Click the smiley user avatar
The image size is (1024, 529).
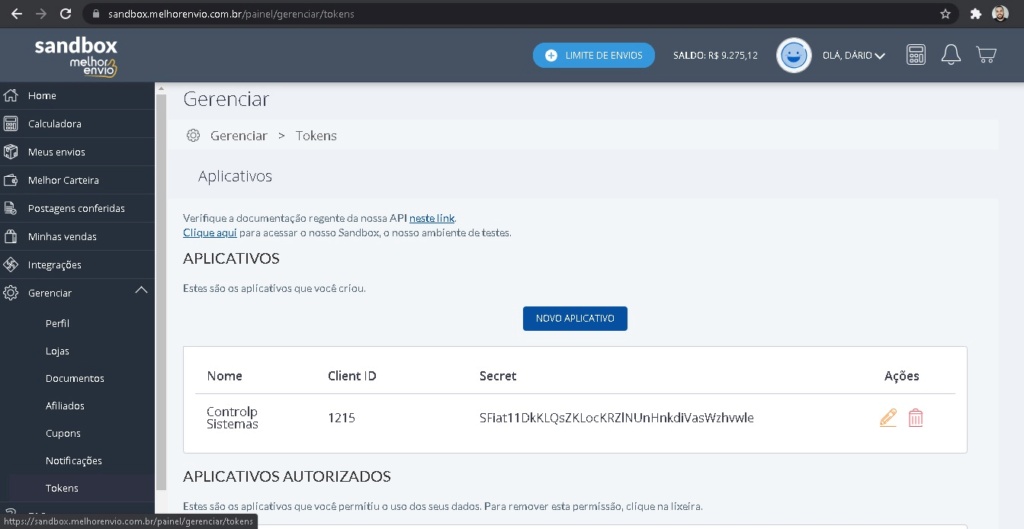coord(793,56)
